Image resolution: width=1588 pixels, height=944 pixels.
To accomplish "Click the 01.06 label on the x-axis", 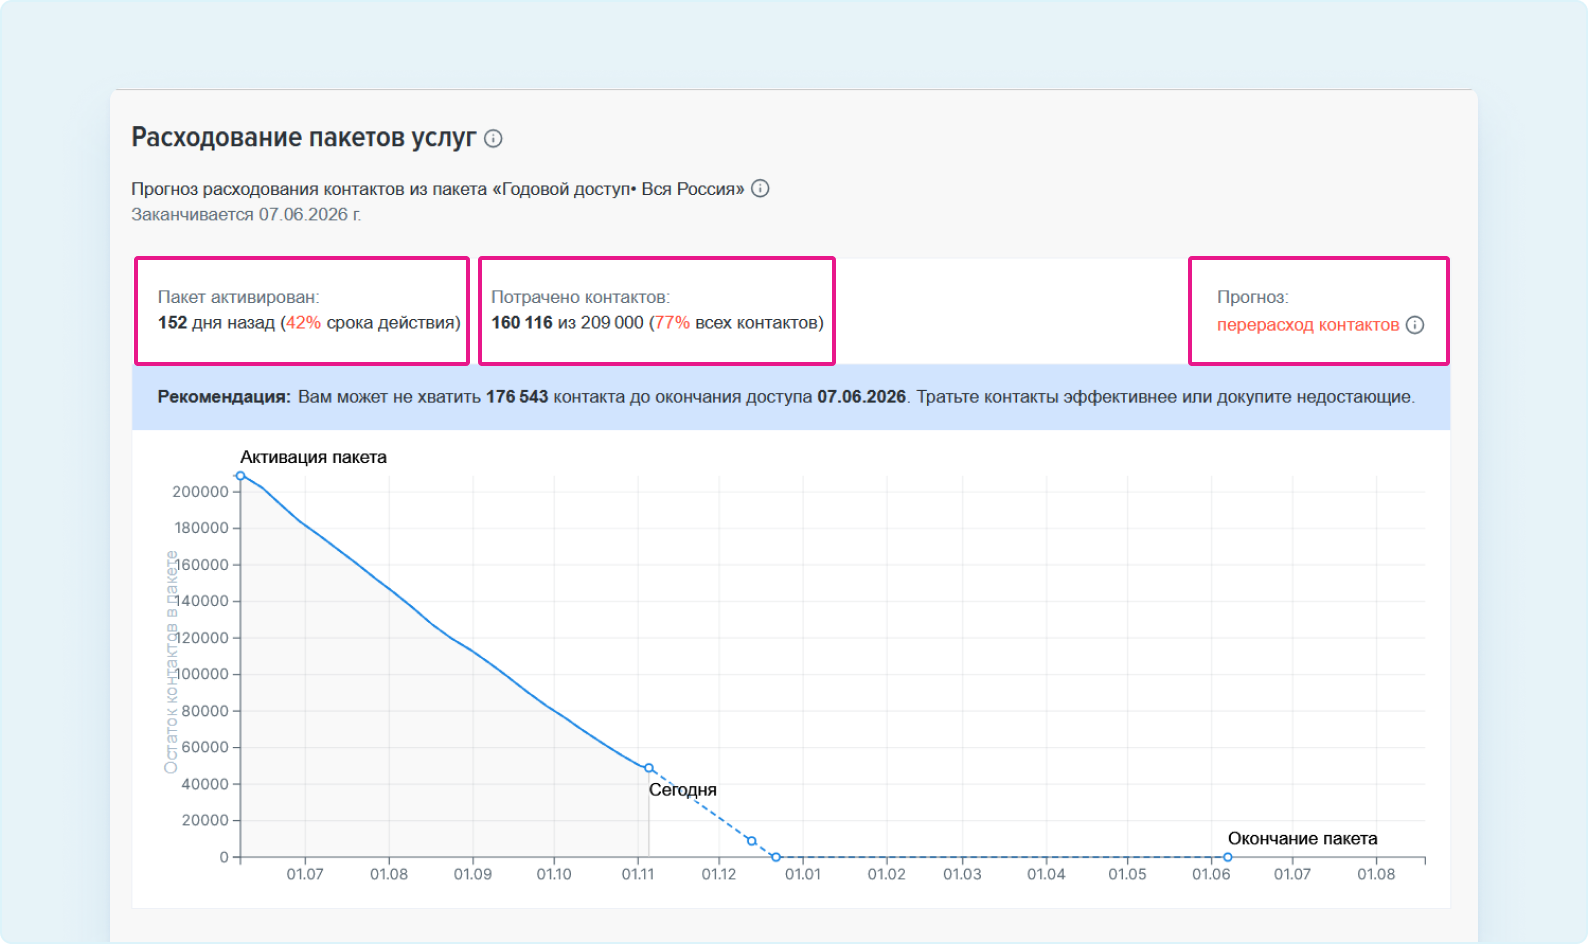I will [x=1211, y=875].
